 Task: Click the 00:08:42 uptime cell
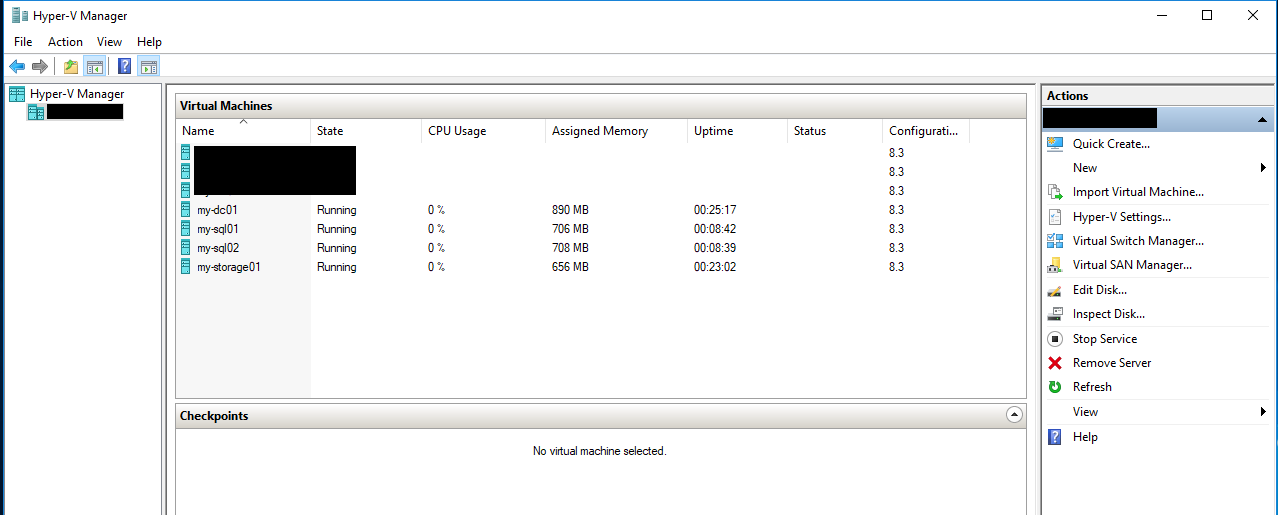[x=715, y=229]
